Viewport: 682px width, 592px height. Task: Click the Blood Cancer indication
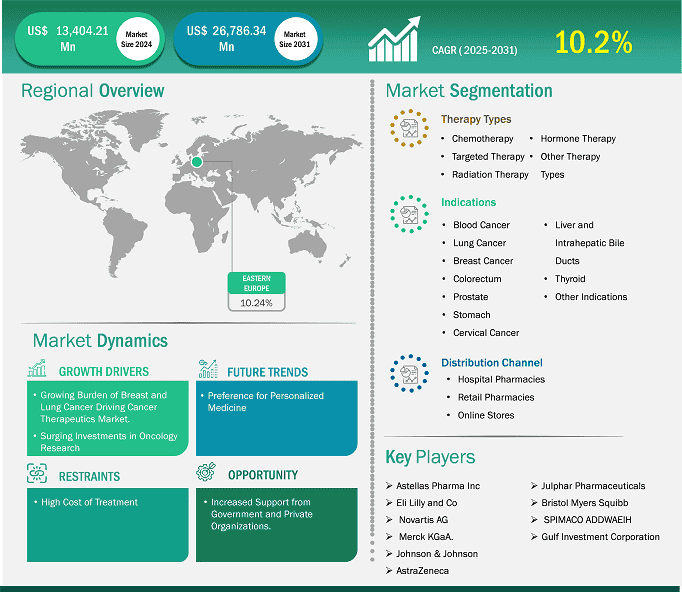click(x=481, y=225)
